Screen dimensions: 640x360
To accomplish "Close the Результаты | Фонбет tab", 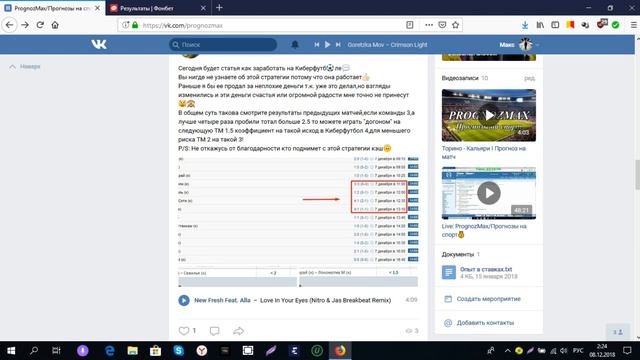I will pos(203,8).
